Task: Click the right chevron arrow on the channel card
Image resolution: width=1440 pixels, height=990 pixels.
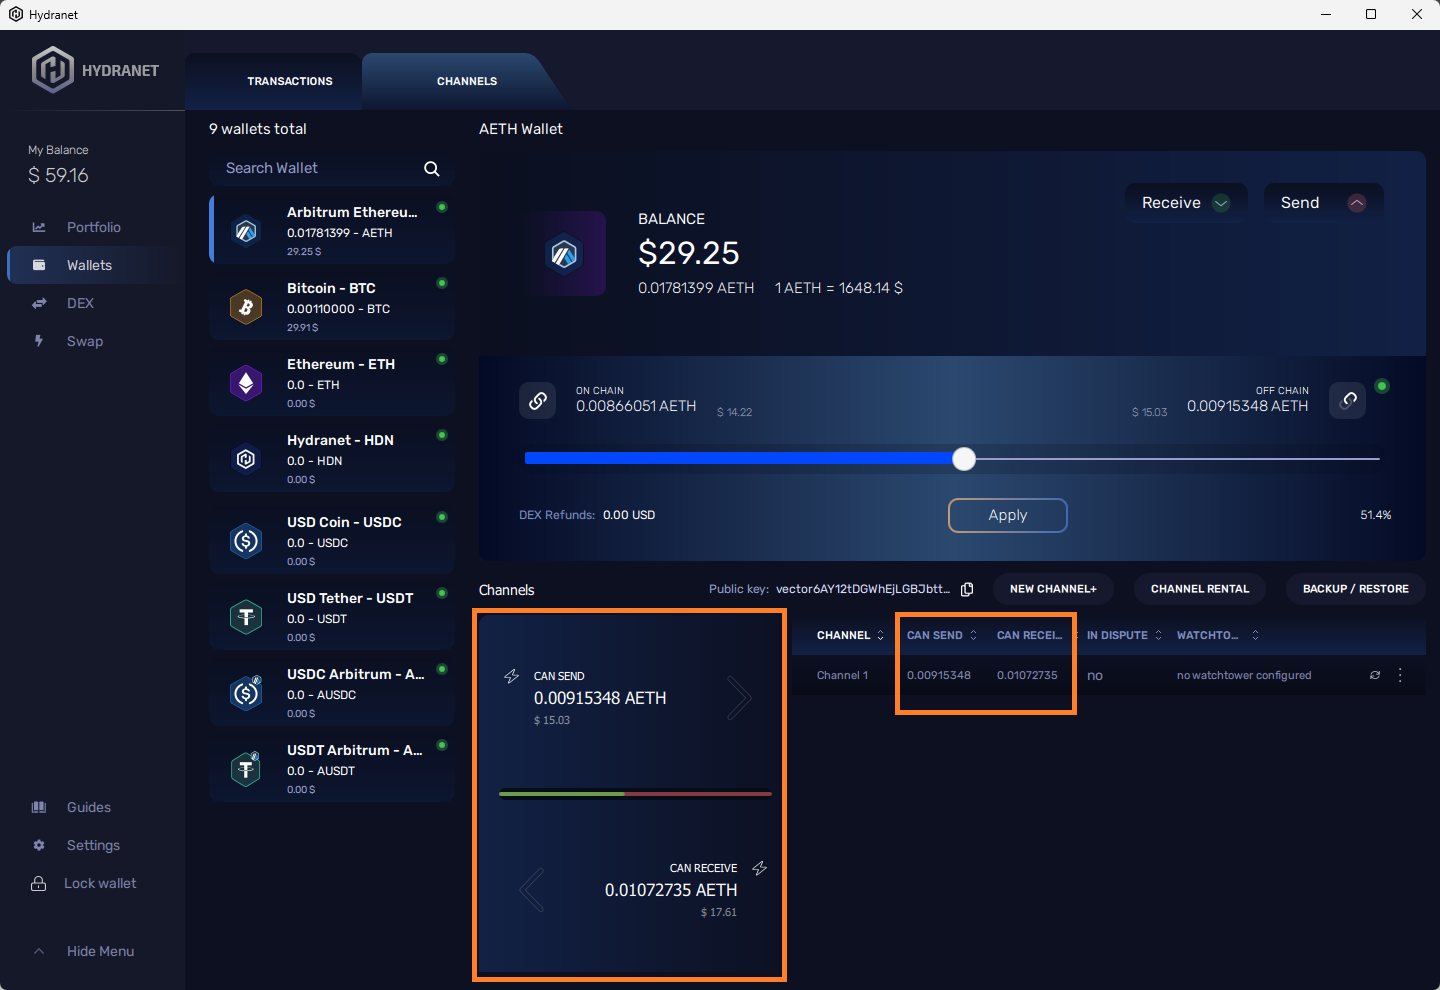Action: tap(739, 698)
